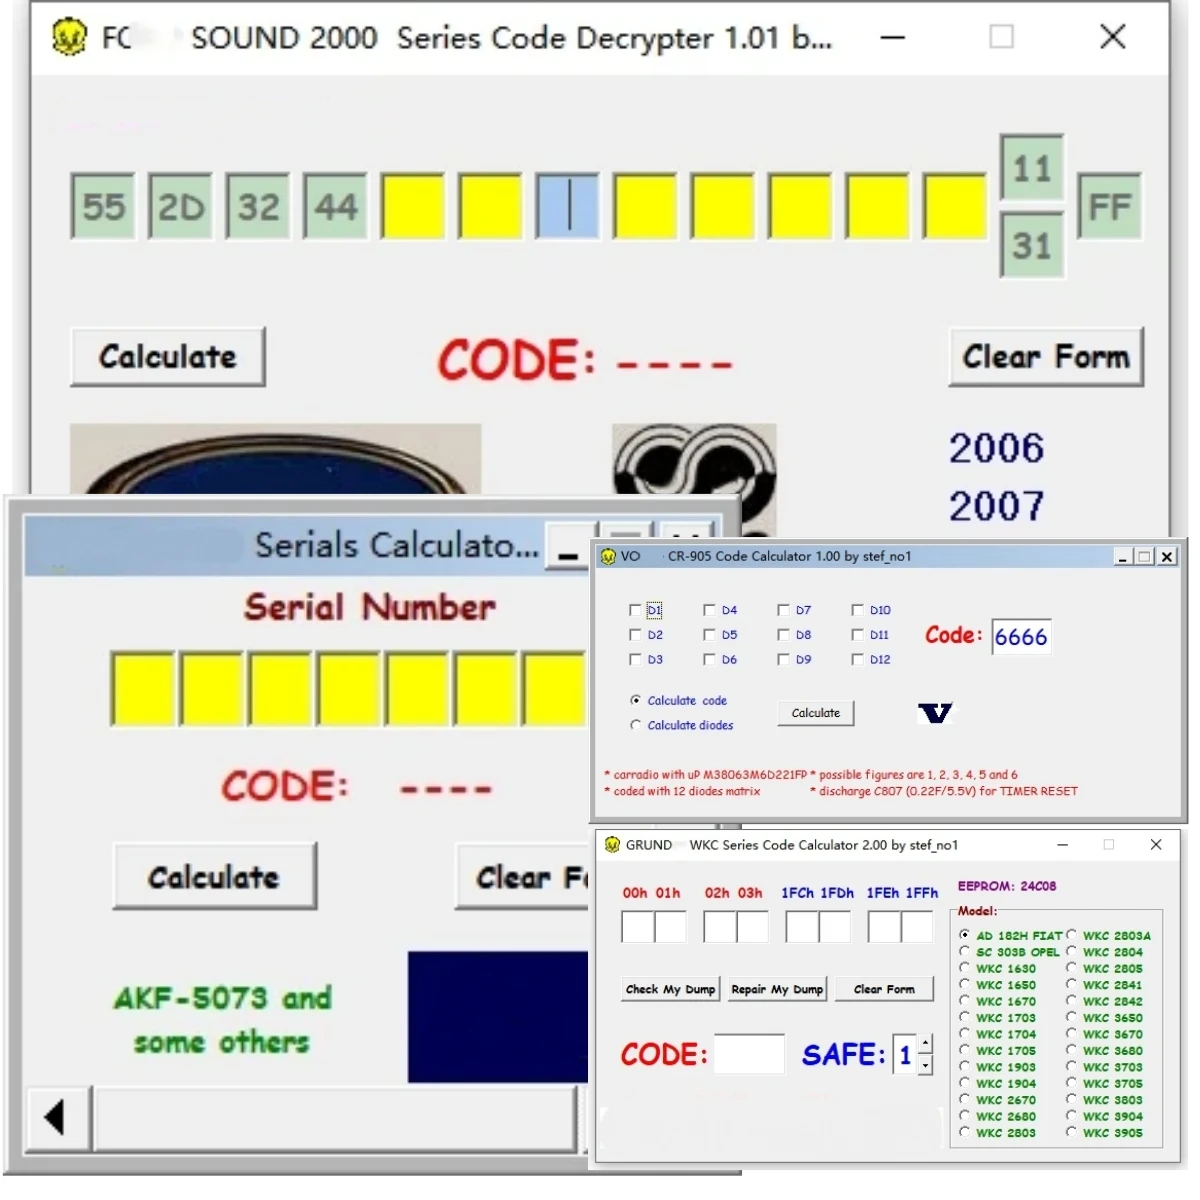
Task: Click the "EEPROM: 24C08" label
Action: [x=1006, y=887]
